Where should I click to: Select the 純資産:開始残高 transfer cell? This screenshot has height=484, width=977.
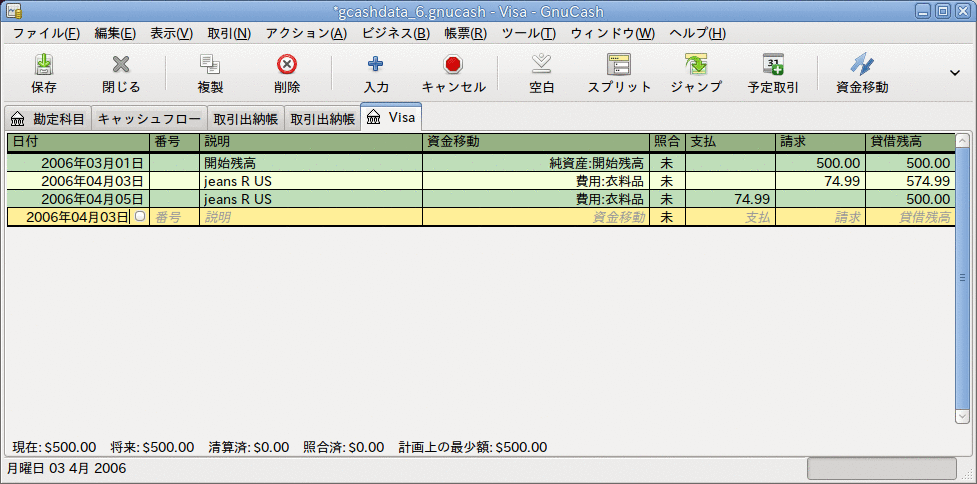(536, 164)
